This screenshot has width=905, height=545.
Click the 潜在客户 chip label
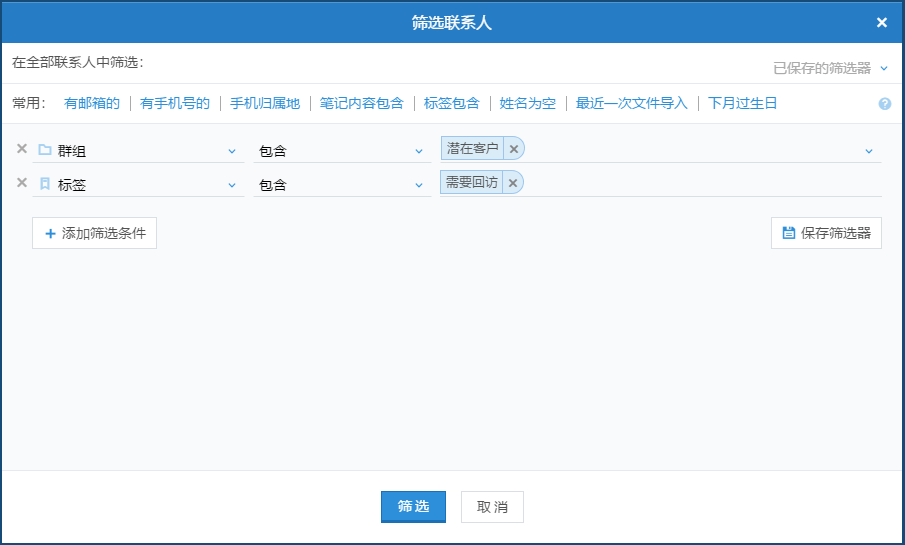[x=472, y=148]
